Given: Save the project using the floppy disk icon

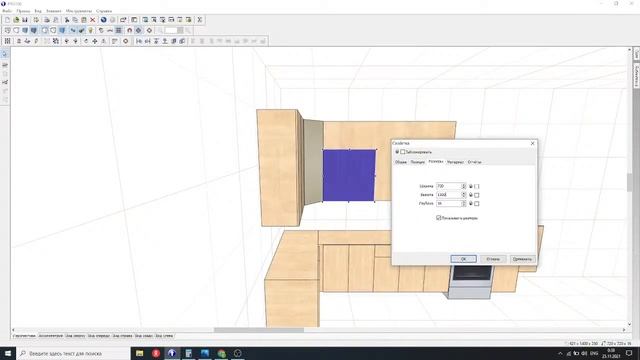Looking at the screenshot, I should pos(25,20).
